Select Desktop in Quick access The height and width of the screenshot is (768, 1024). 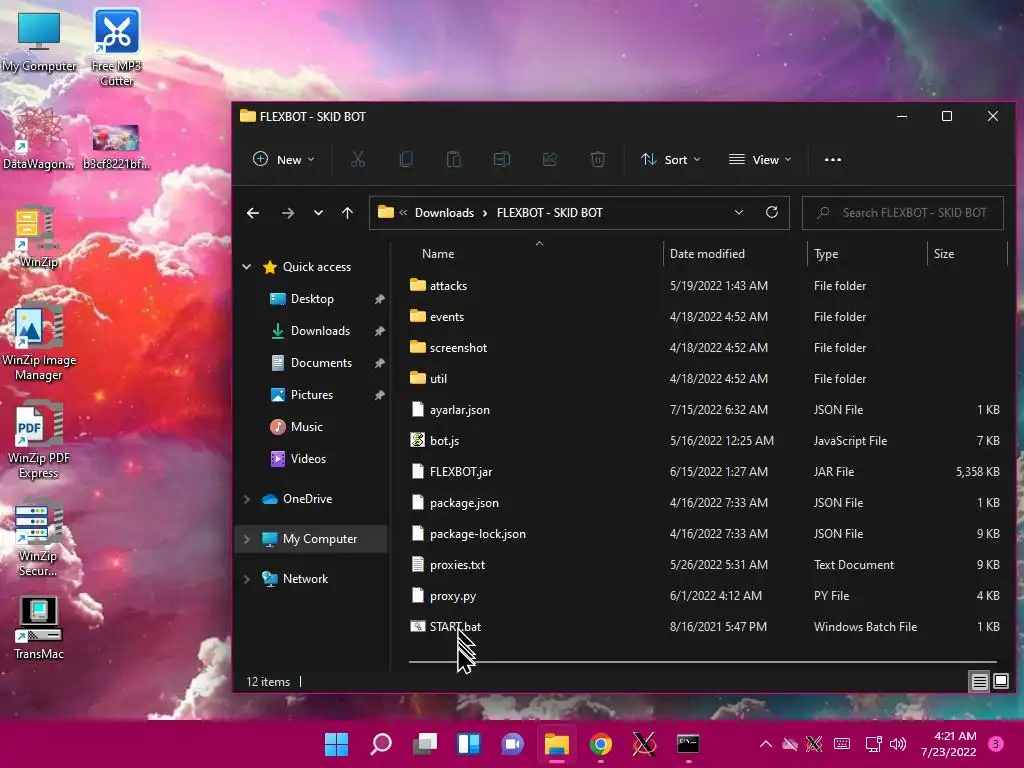point(312,298)
